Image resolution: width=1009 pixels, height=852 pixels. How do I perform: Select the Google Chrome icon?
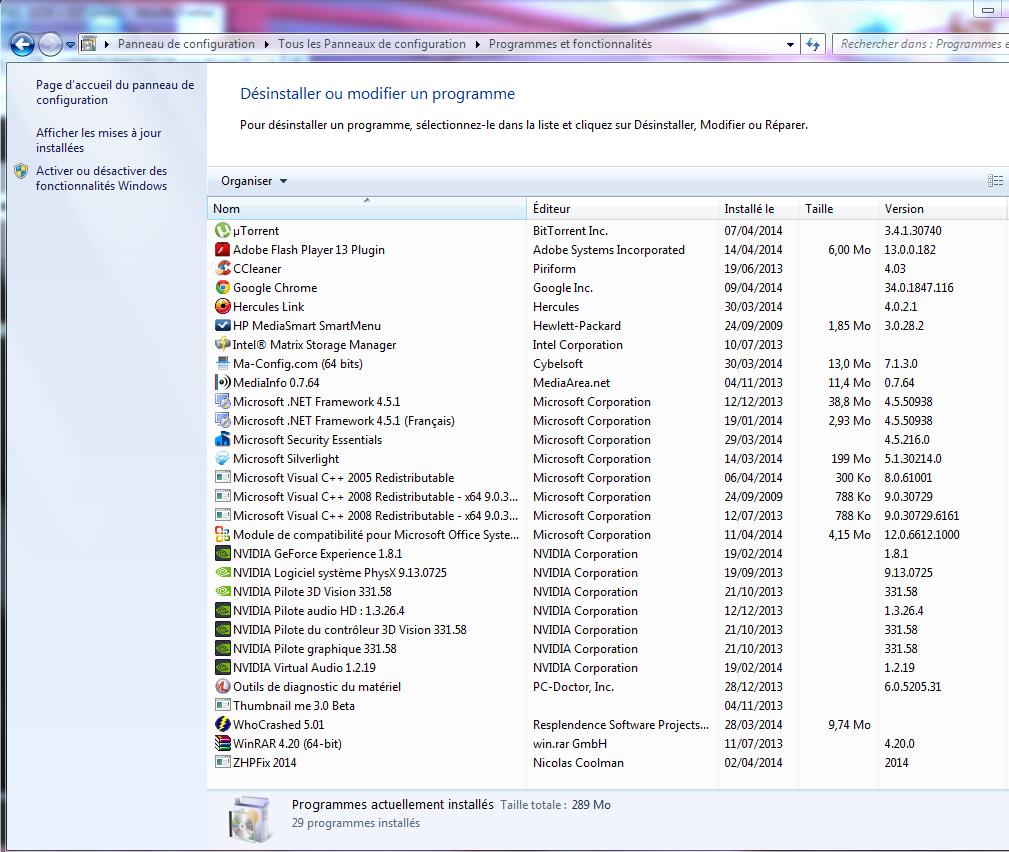pos(223,288)
